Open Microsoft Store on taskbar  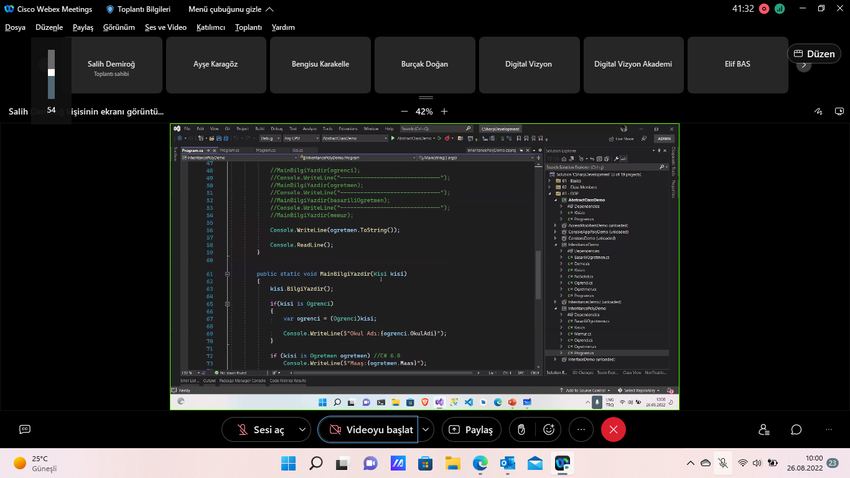(425, 463)
